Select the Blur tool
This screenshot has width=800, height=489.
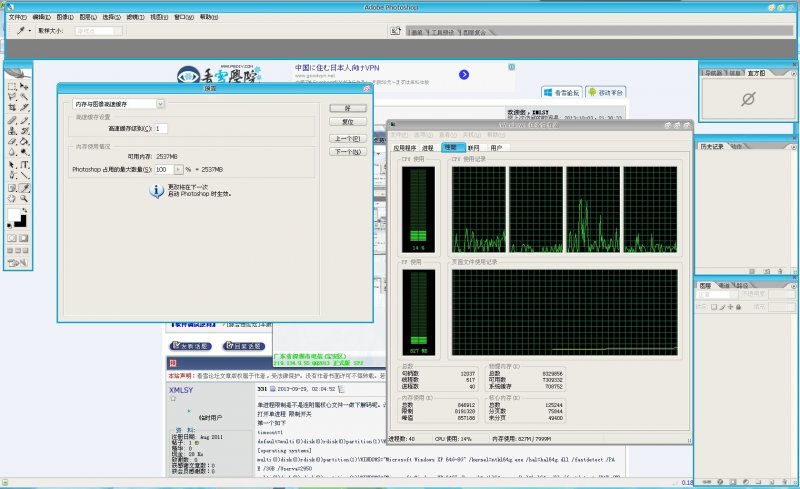pyautogui.click(x=12, y=152)
